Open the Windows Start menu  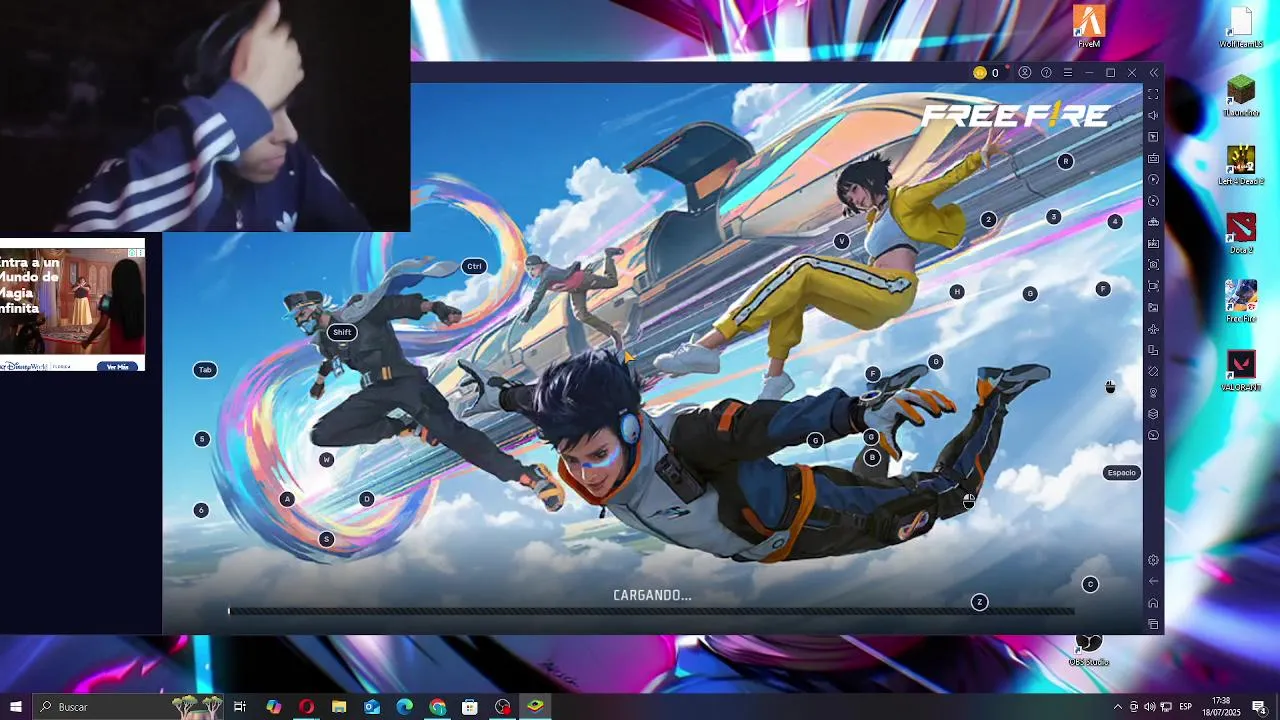[x=16, y=707]
